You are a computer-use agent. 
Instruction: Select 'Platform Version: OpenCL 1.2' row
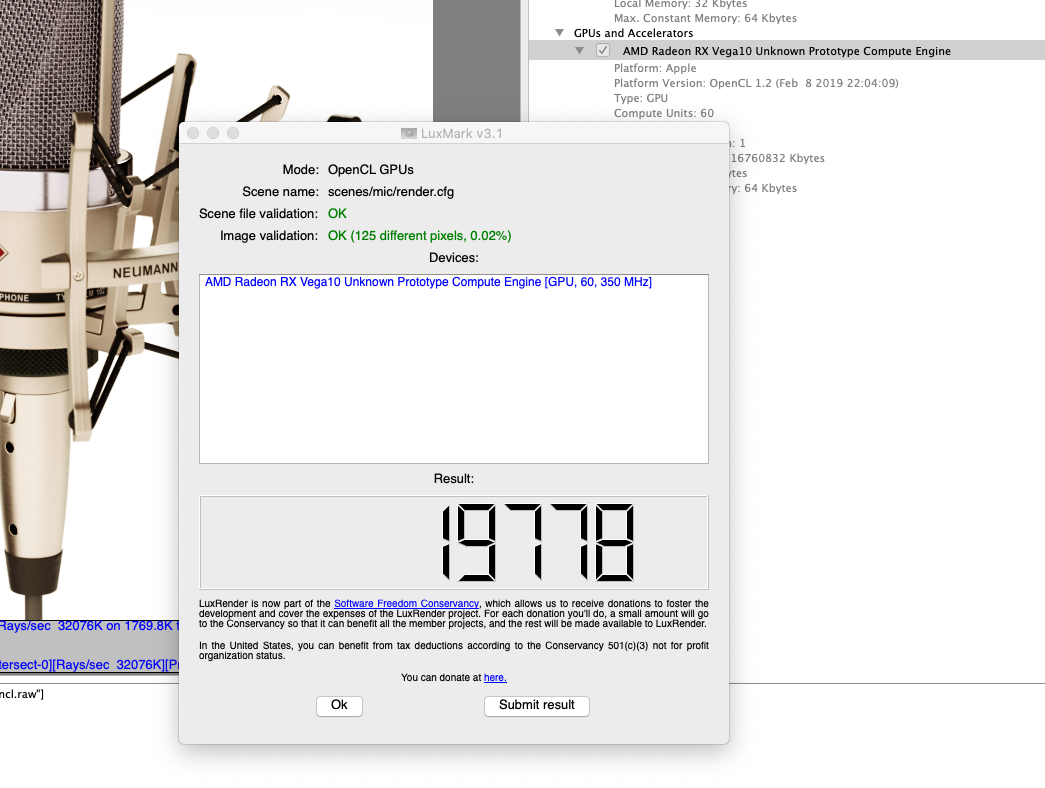click(756, 83)
